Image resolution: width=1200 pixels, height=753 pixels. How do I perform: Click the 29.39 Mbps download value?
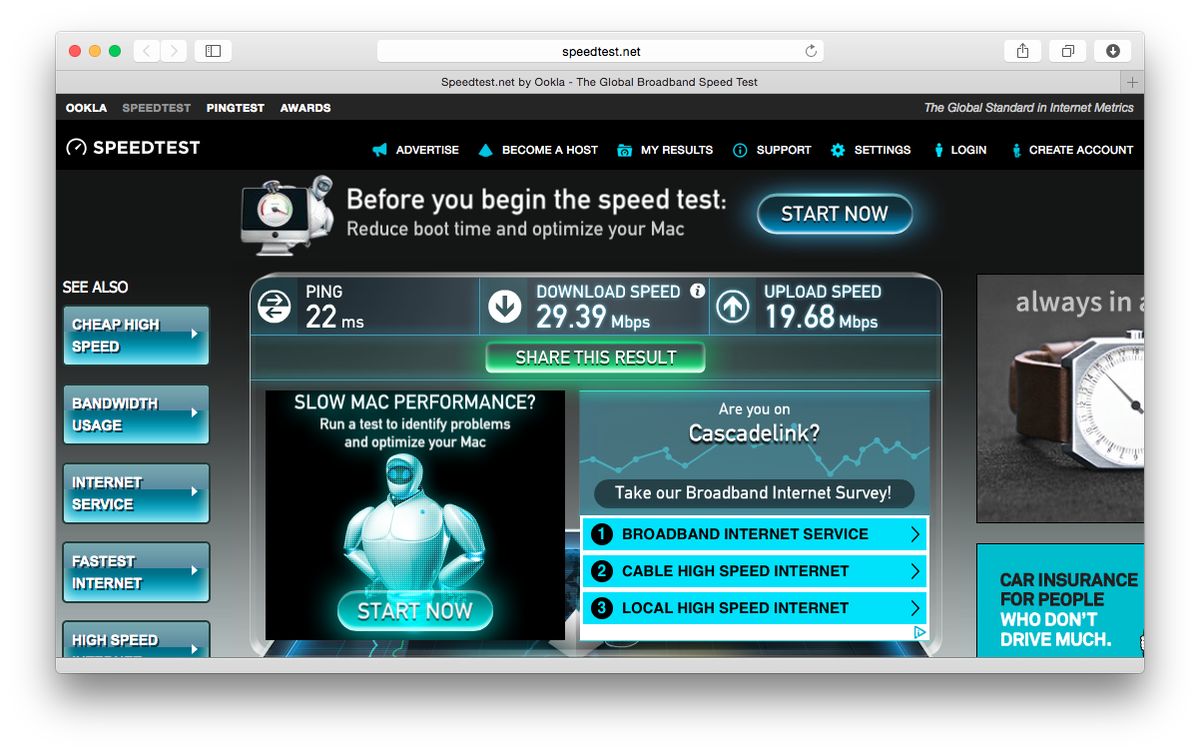593,318
